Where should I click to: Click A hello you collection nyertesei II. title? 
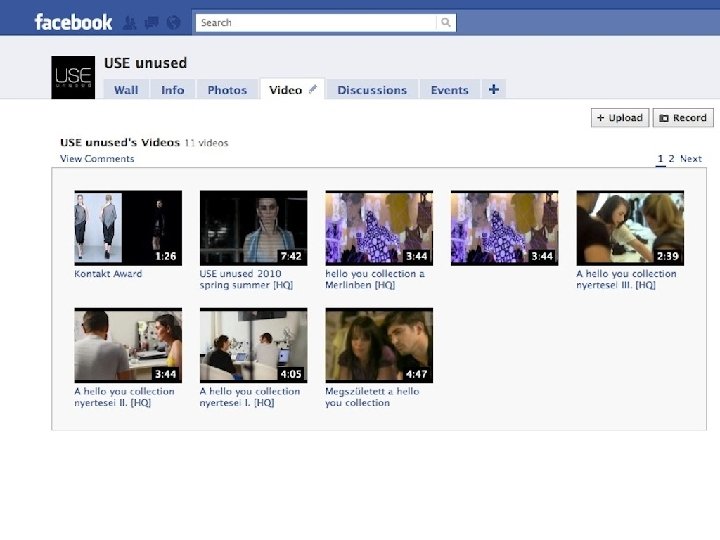coord(124,397)
